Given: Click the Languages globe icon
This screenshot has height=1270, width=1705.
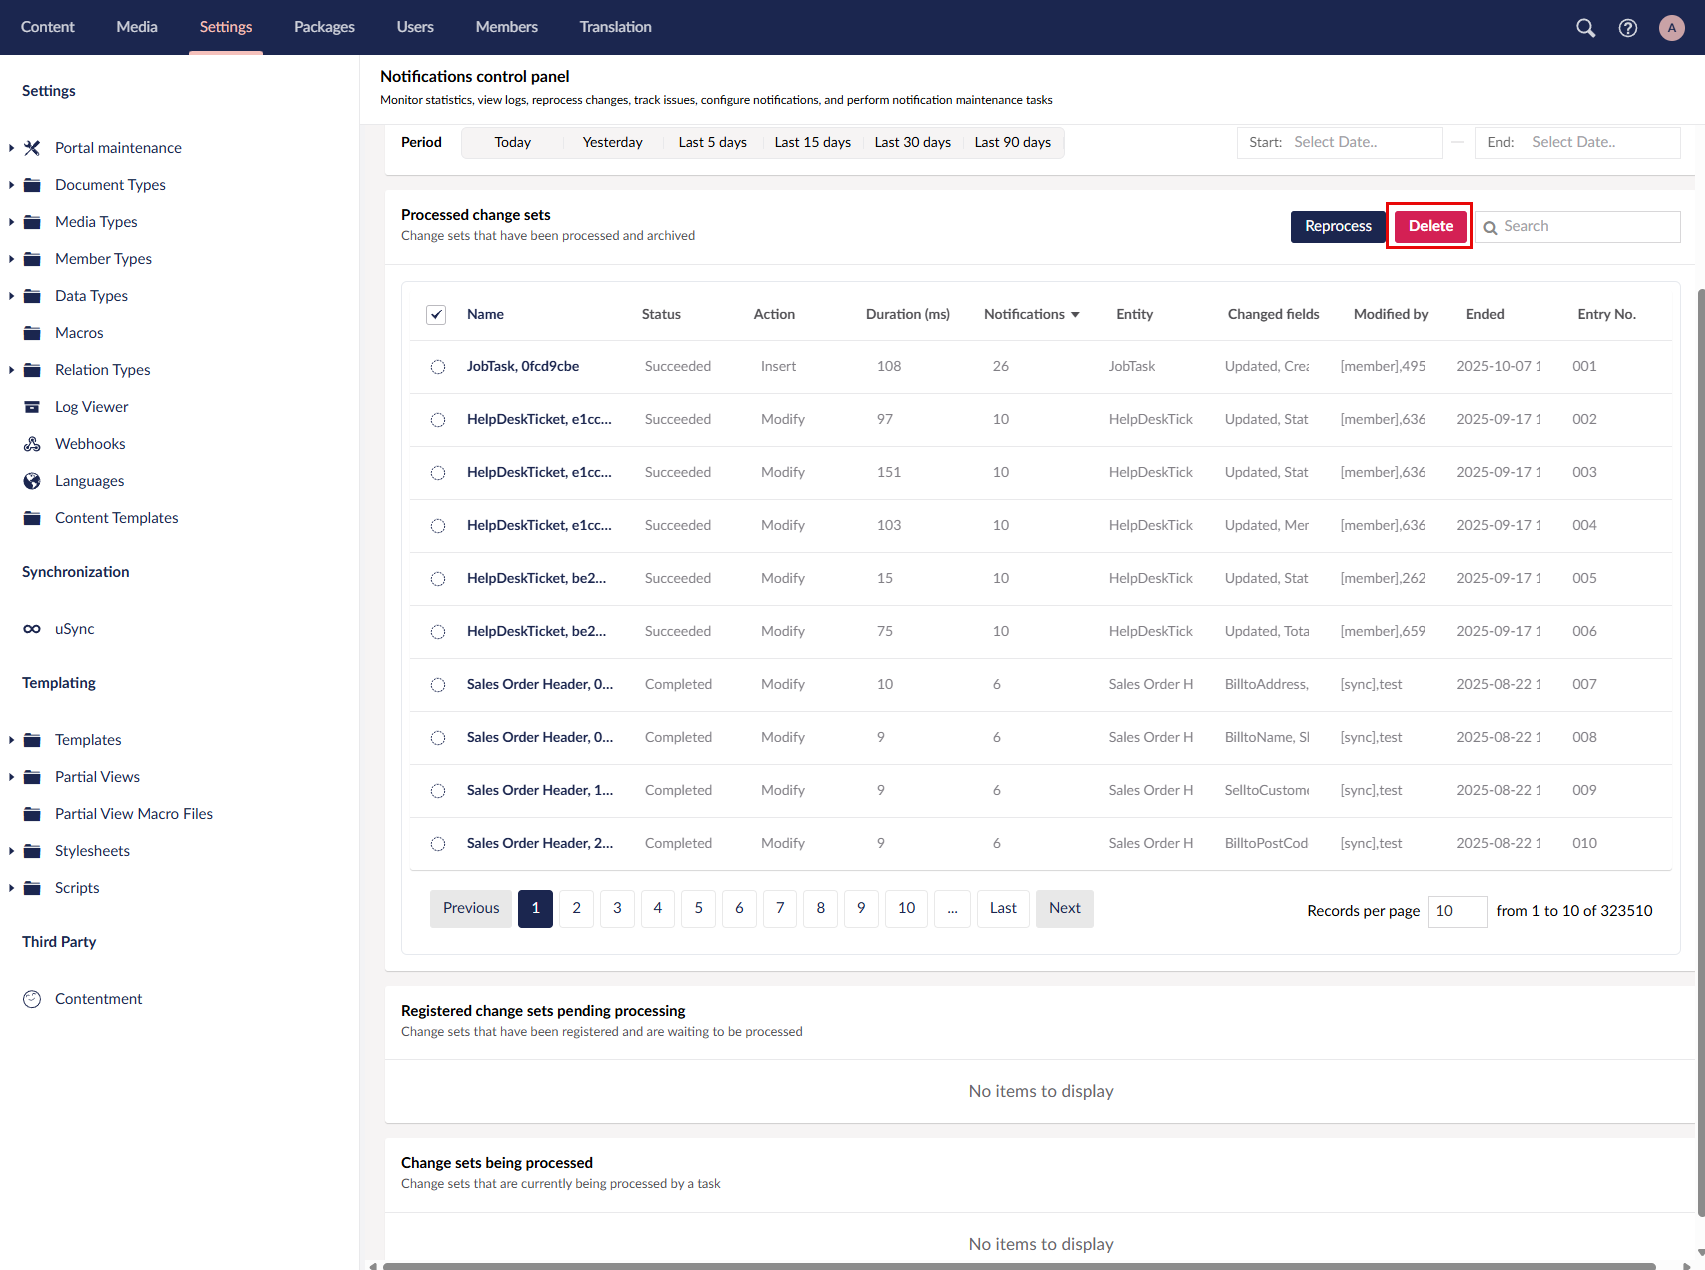Looking at the screenshot, I should pyautogui.click(x=32, y=481).
